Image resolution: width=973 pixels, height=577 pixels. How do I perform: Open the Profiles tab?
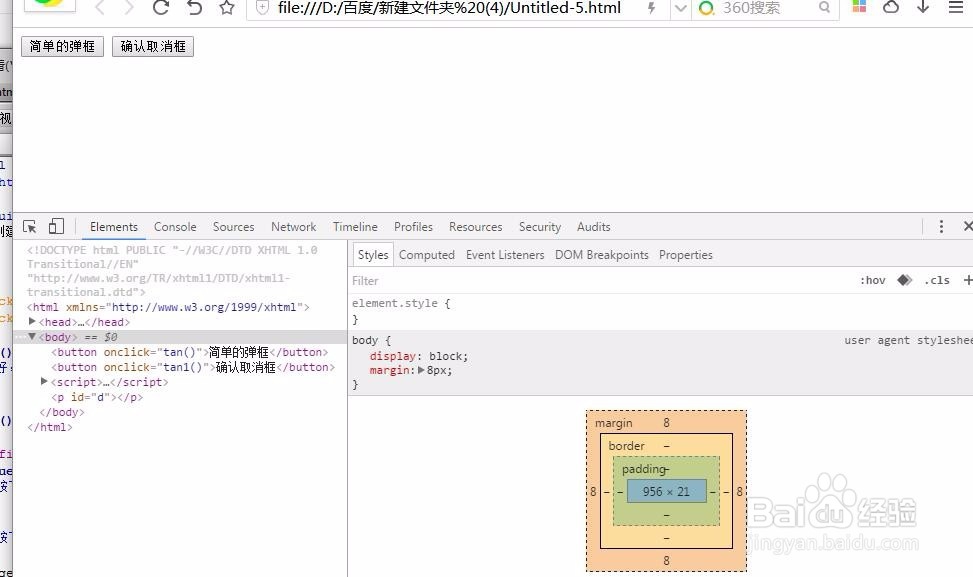[x=413, y=227]
